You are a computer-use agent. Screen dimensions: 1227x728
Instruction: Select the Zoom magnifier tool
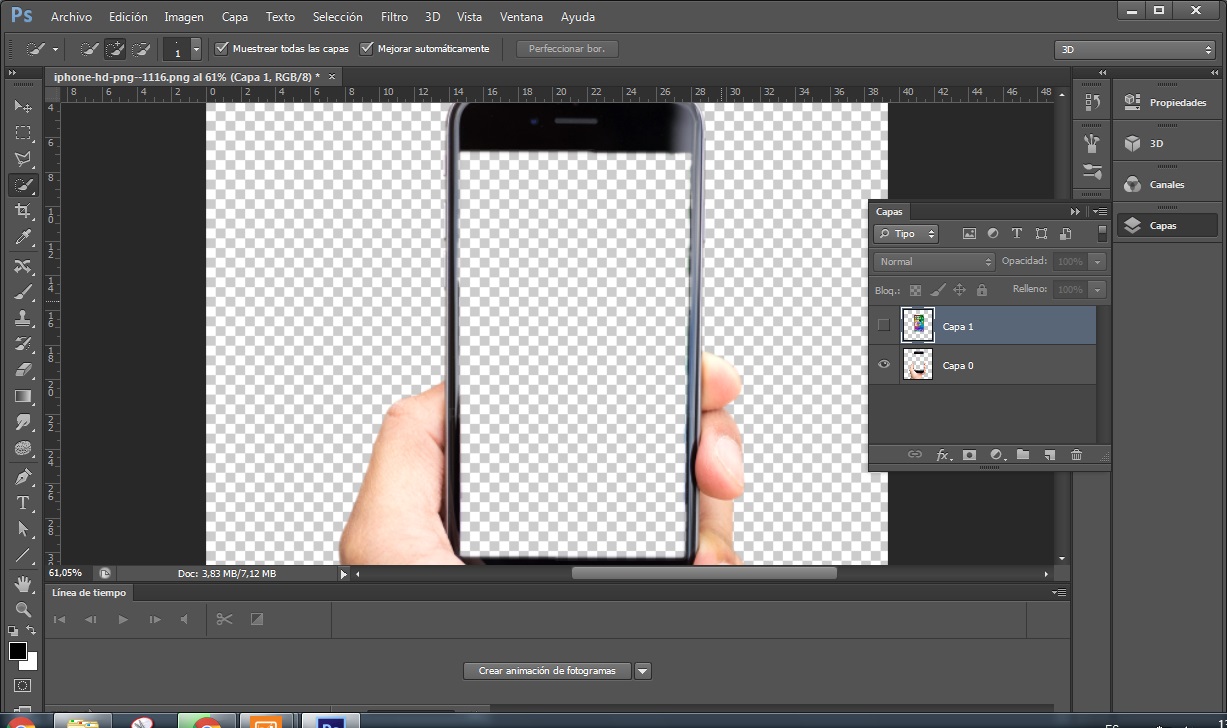point(23,609)
